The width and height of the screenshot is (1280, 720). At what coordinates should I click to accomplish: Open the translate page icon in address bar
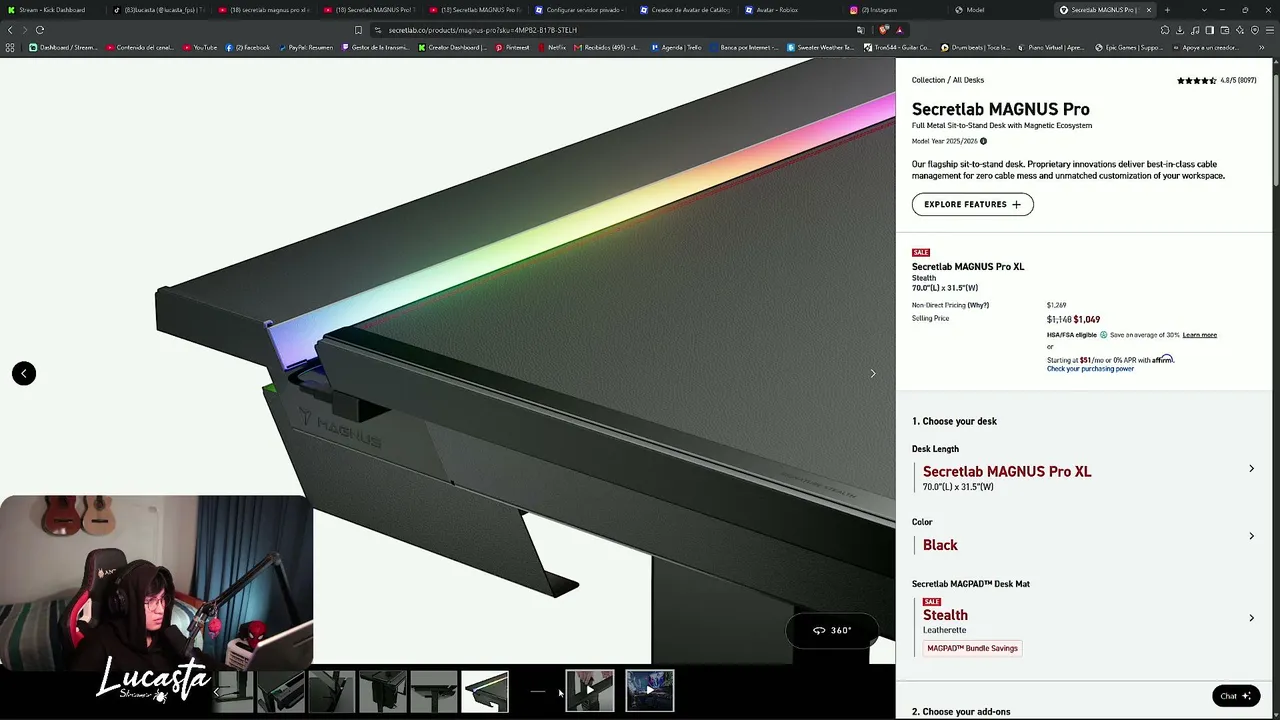point(860,30)
